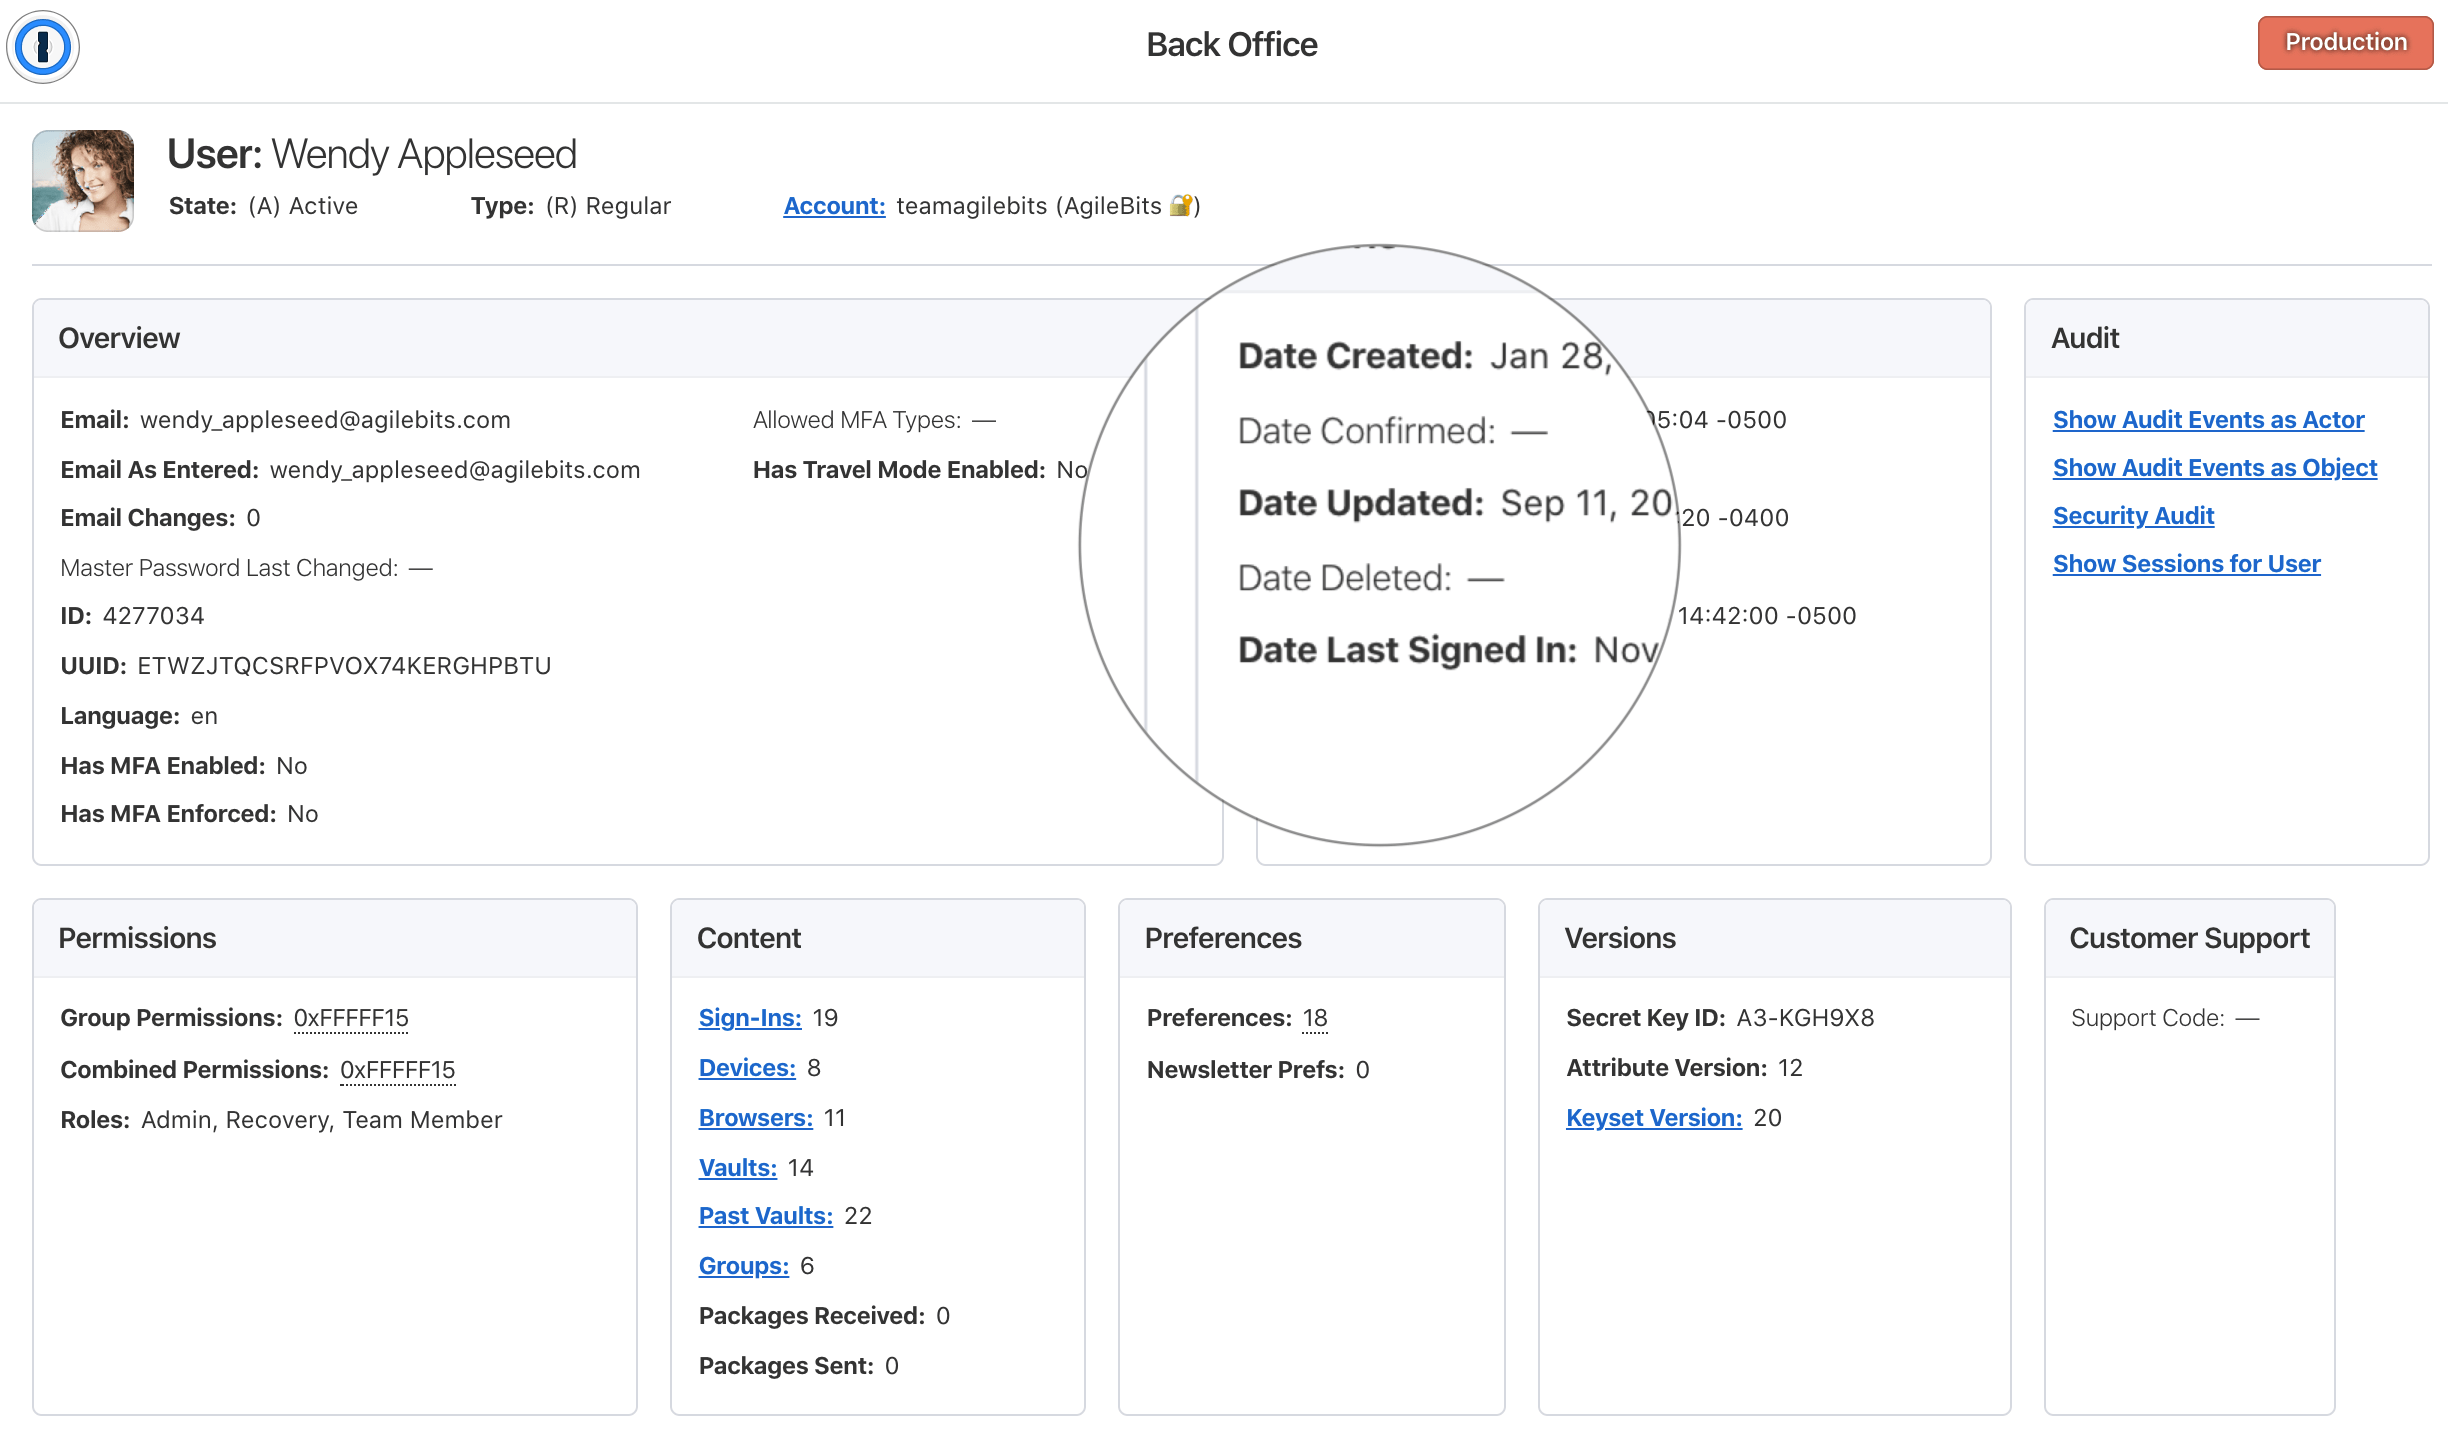2454x1444 pixels.
Task: View the user's Groups
Action: point(742,1265)
